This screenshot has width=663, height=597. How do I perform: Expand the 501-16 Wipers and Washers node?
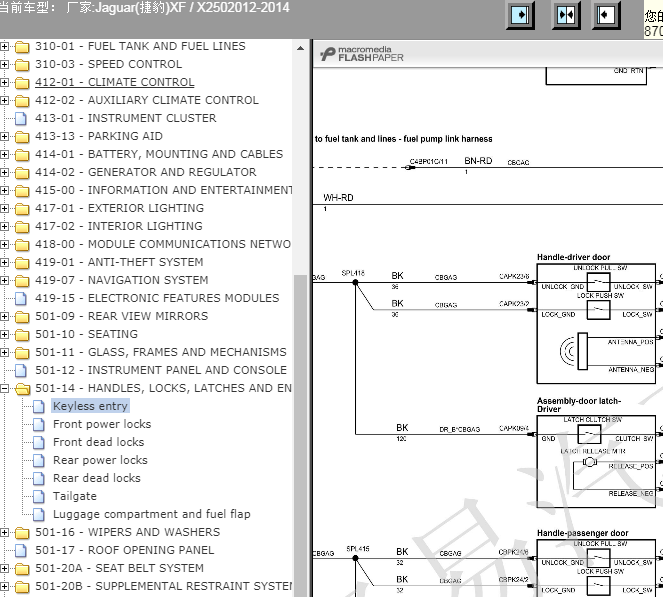(x=5, y=532)
